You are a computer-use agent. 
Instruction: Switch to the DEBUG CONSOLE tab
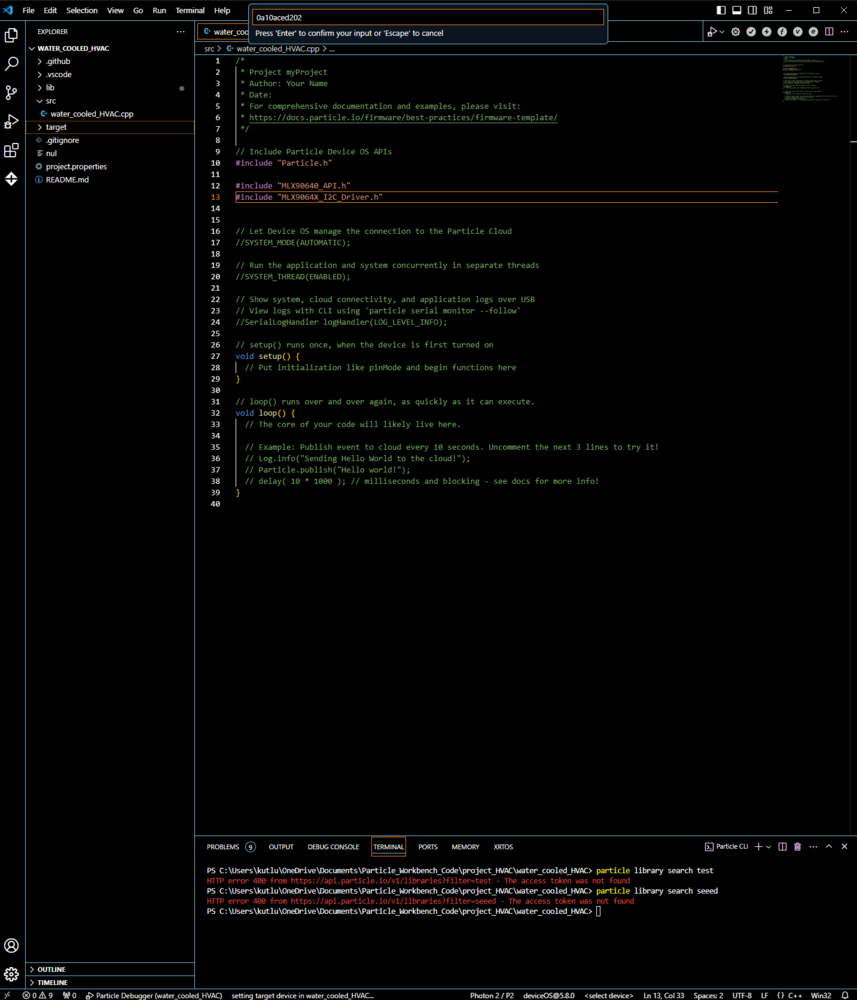coord(333,847)
